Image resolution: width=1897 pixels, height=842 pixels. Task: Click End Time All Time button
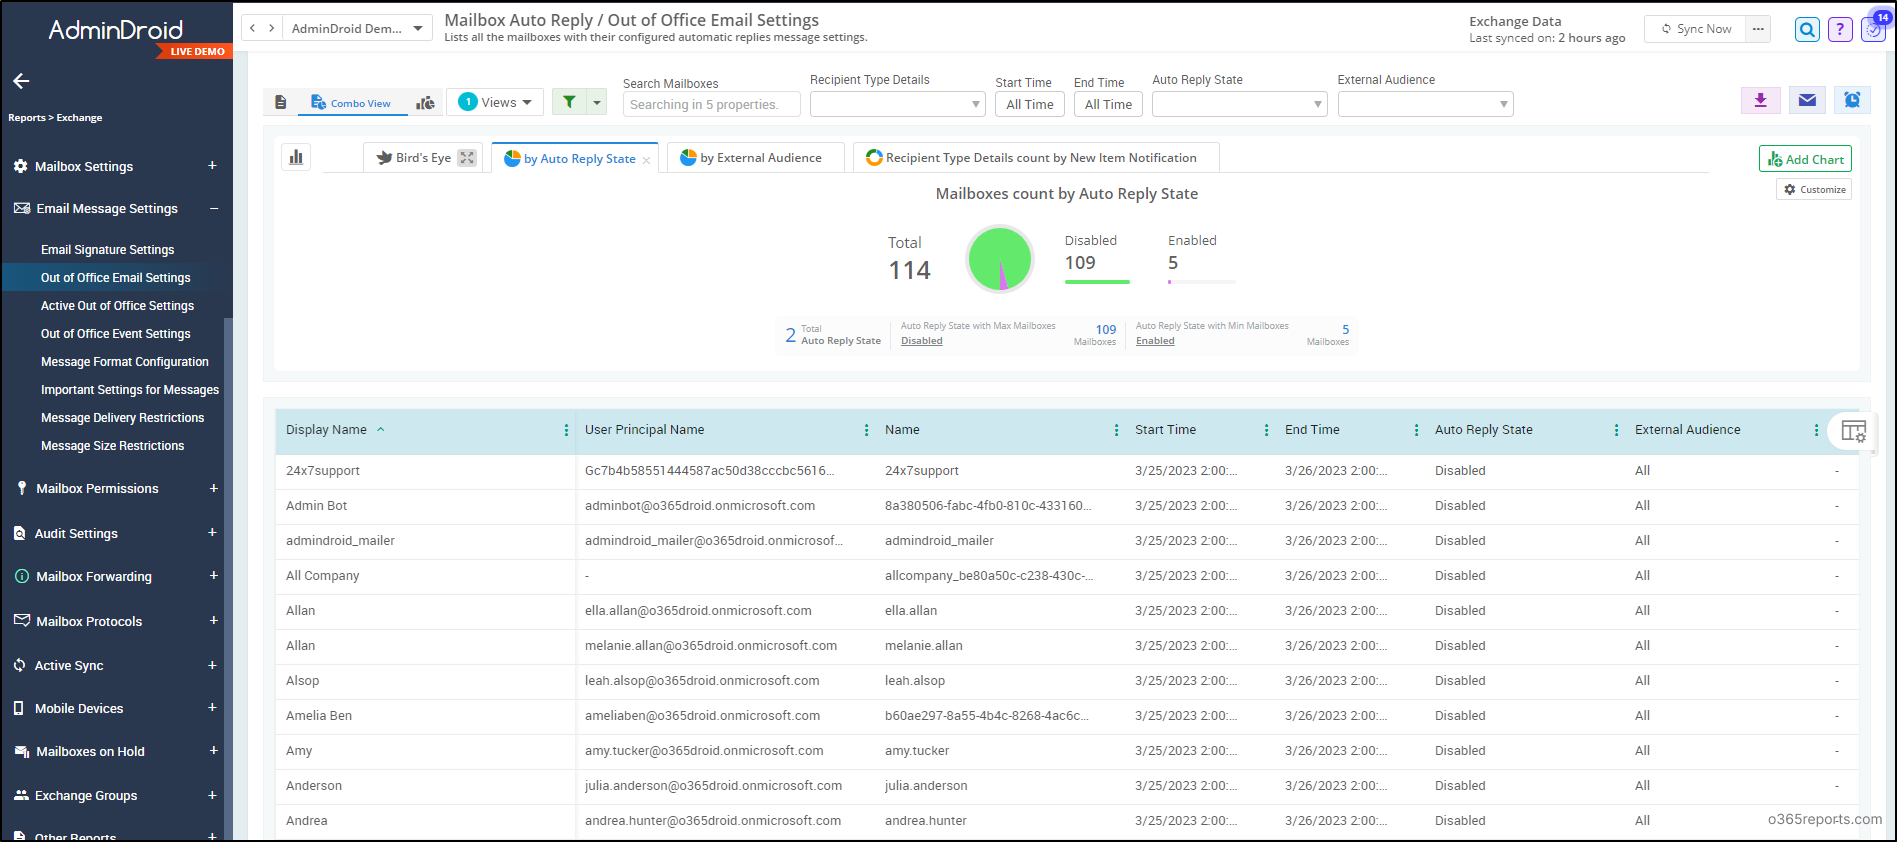[x=1108, y=104]
